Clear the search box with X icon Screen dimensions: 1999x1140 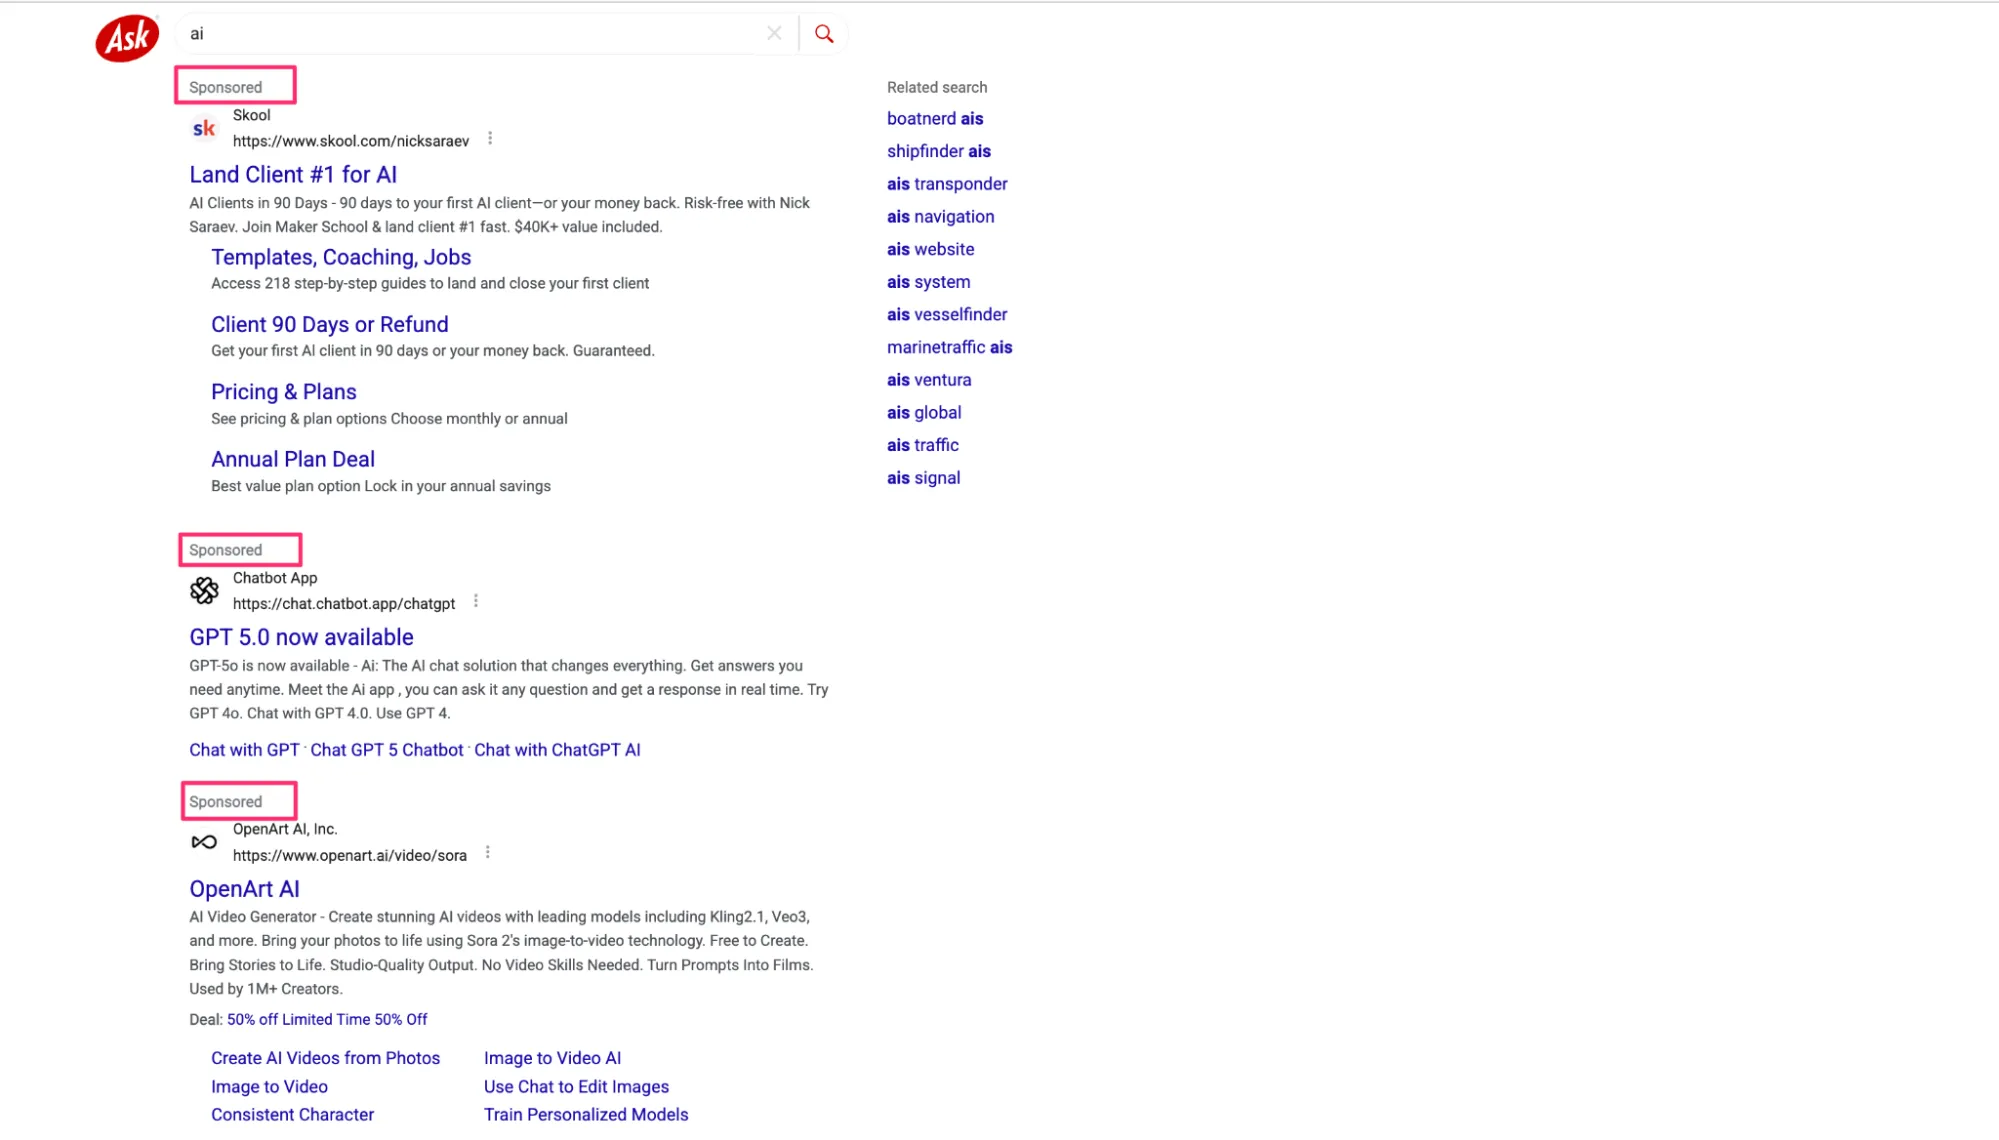(774, 34)
